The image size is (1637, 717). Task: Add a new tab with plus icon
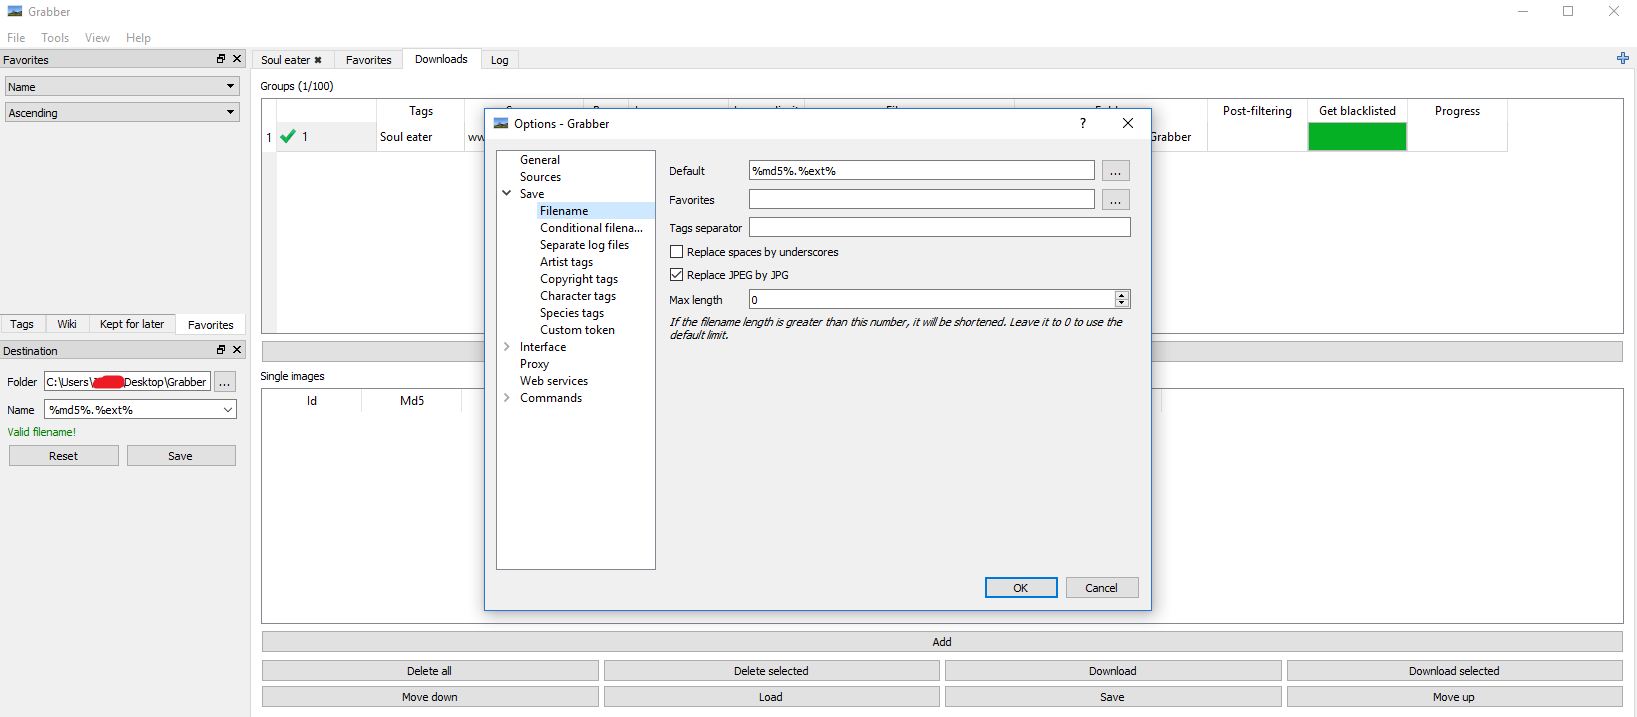1622,59
